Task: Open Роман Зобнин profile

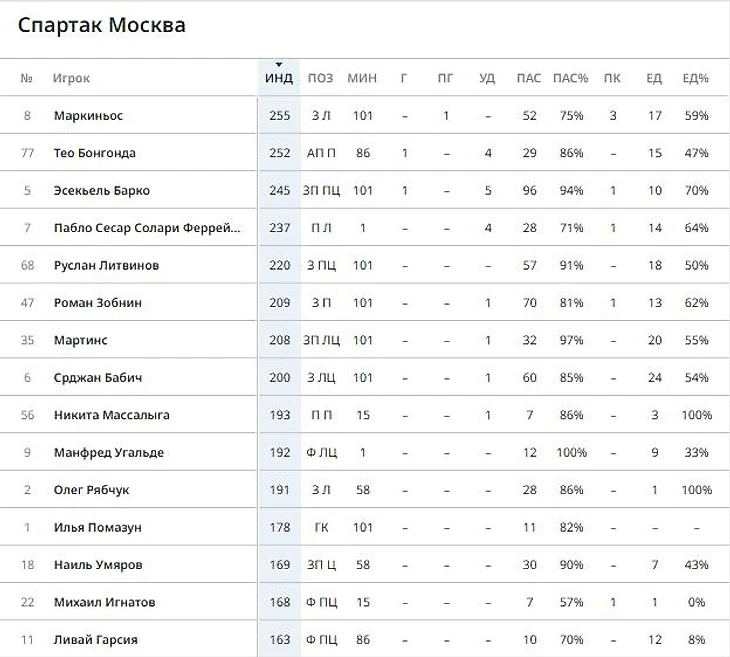Action: tap(98, 303)
